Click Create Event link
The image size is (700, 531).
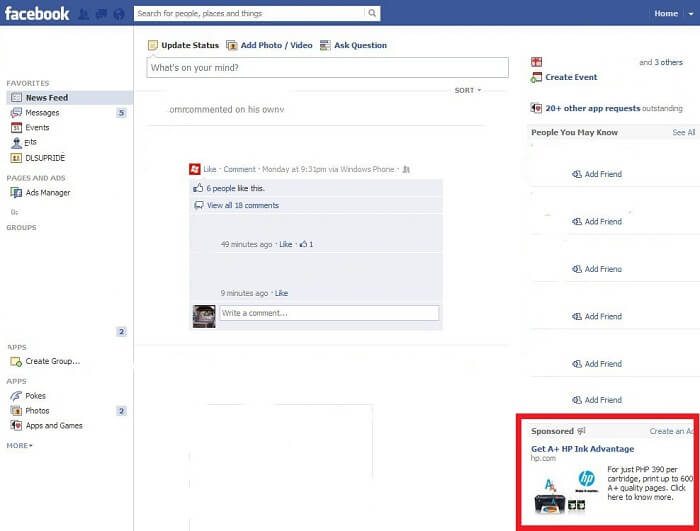pos(571,77)
